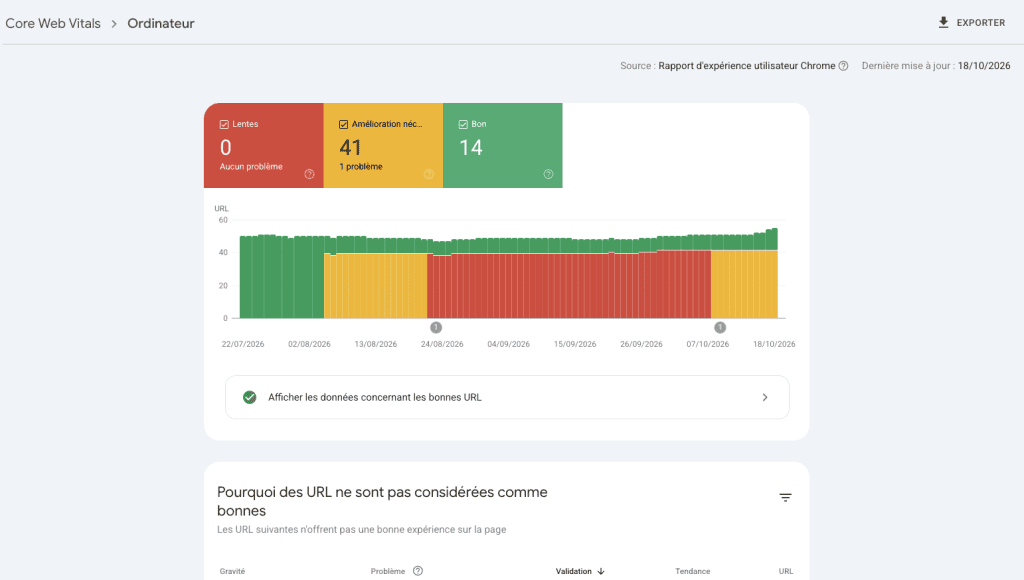The width and height of the screenshot is (1024, 580).
Task: Click the 1 problème text on yellow card
Action: (x=361, y=167)
